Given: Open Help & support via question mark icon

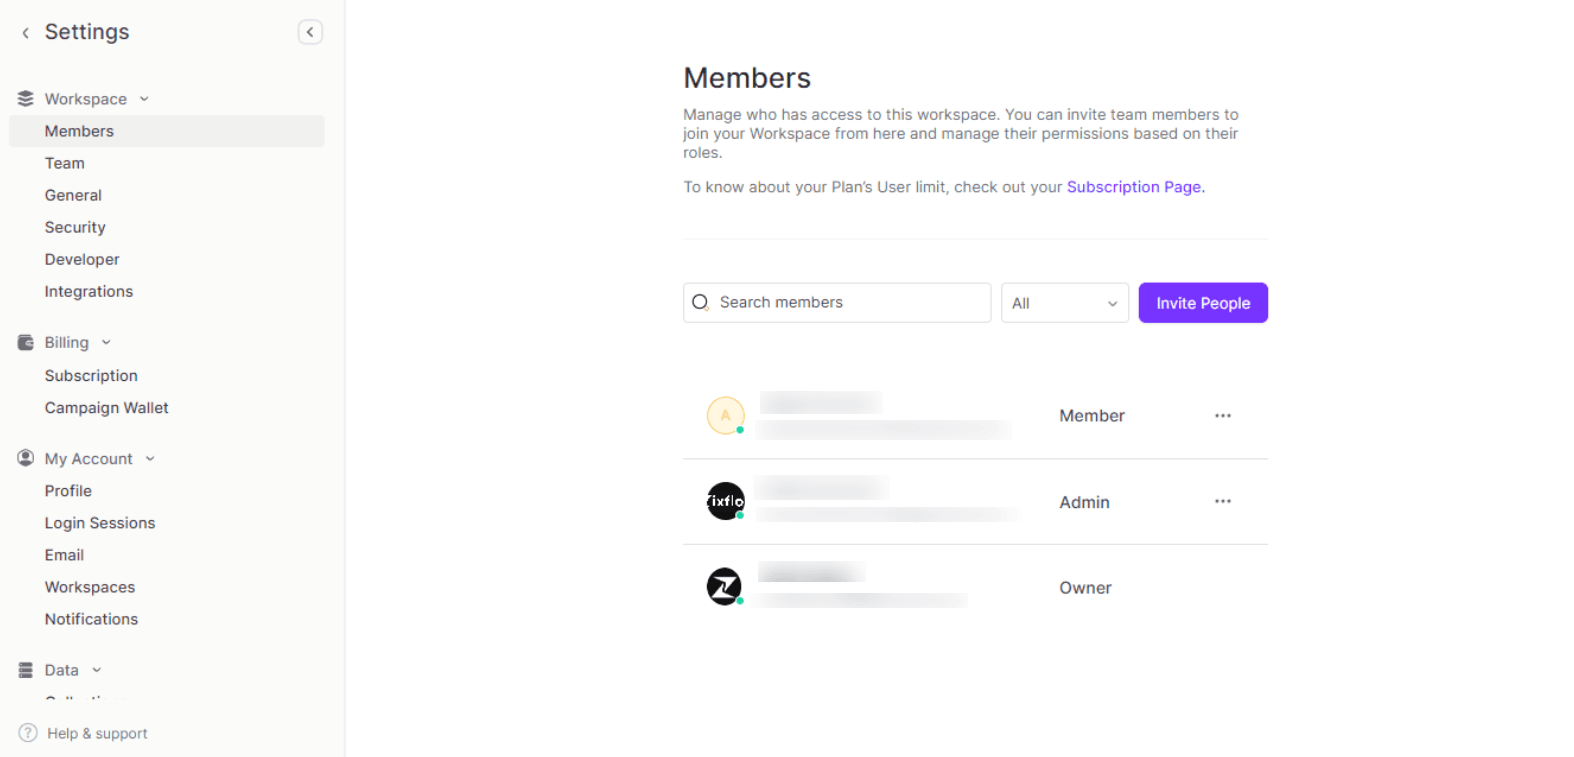Looking at the screenshot, I should pyautogui.click(x=27, y=732).
